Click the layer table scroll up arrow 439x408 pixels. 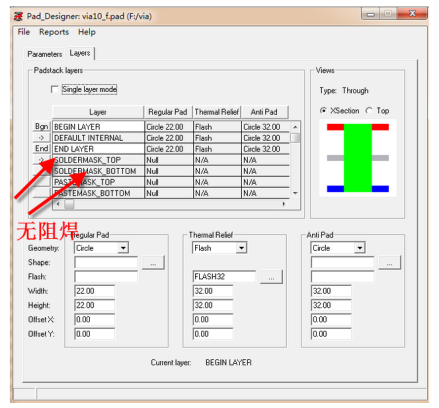coord(295,127)
